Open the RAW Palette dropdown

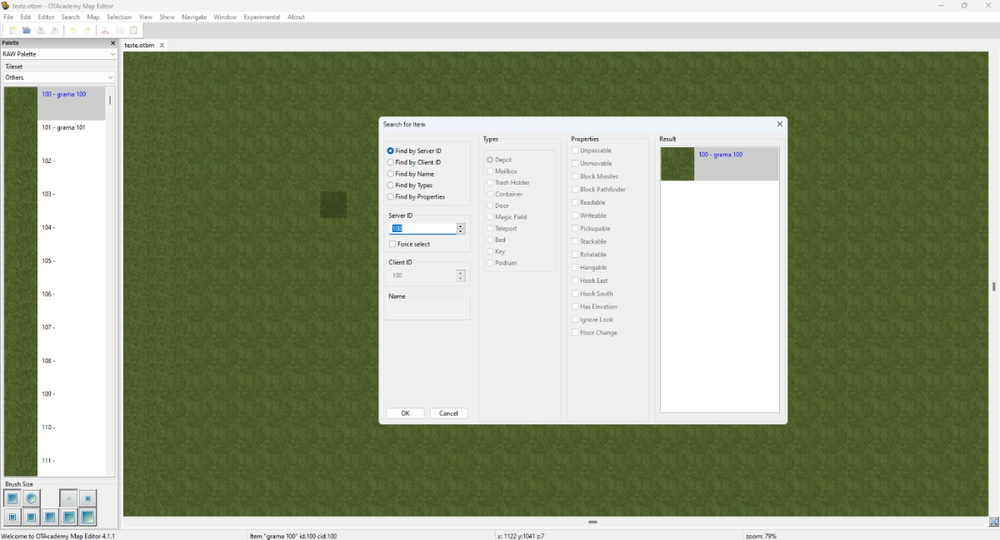tap(59, 54)
